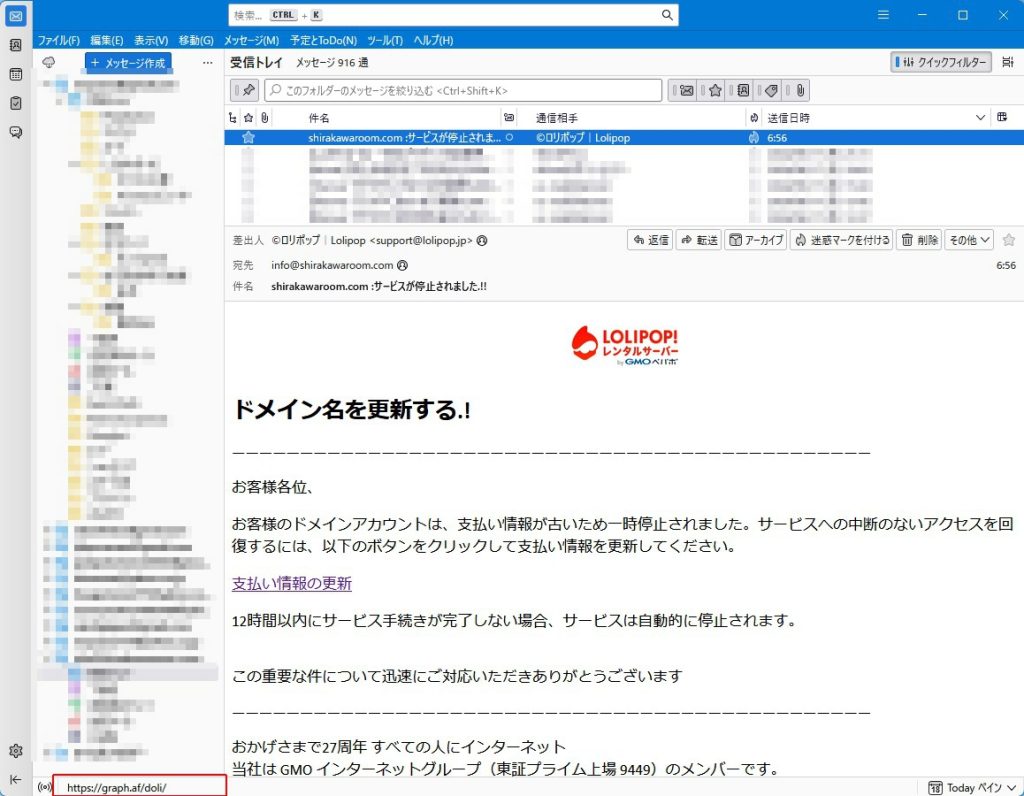Open the Chat space icon
1024x796 pixels.
click(15, 132)
